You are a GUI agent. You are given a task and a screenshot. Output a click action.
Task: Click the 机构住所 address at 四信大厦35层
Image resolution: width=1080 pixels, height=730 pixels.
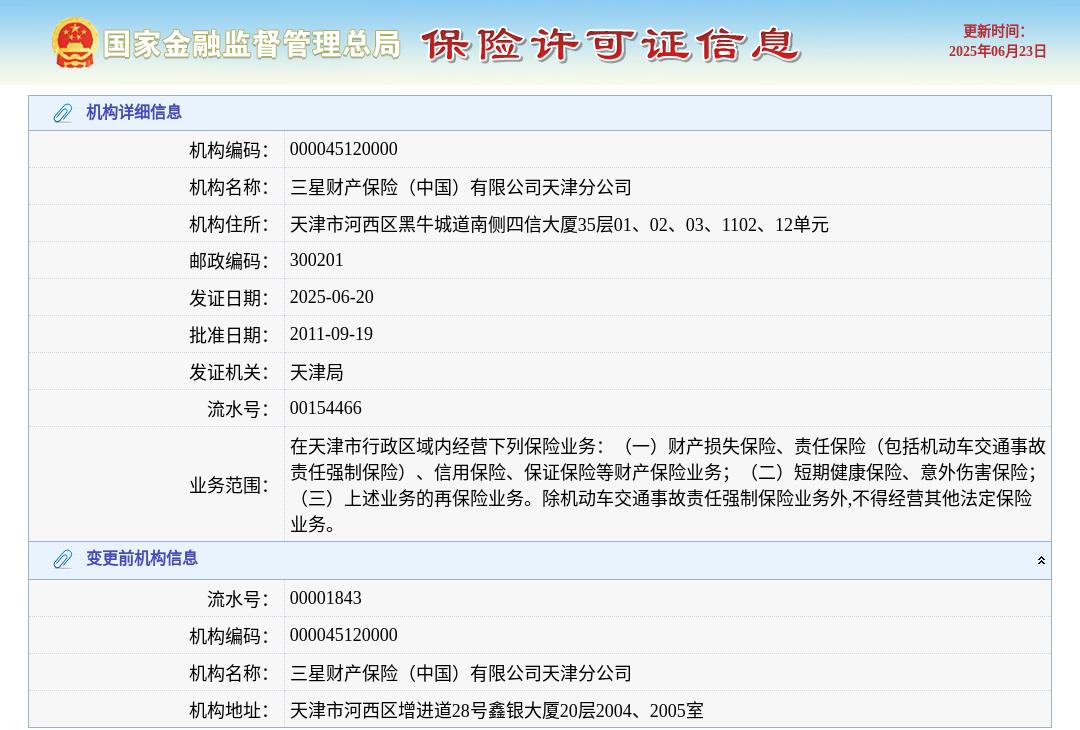(x=559, y=225)
